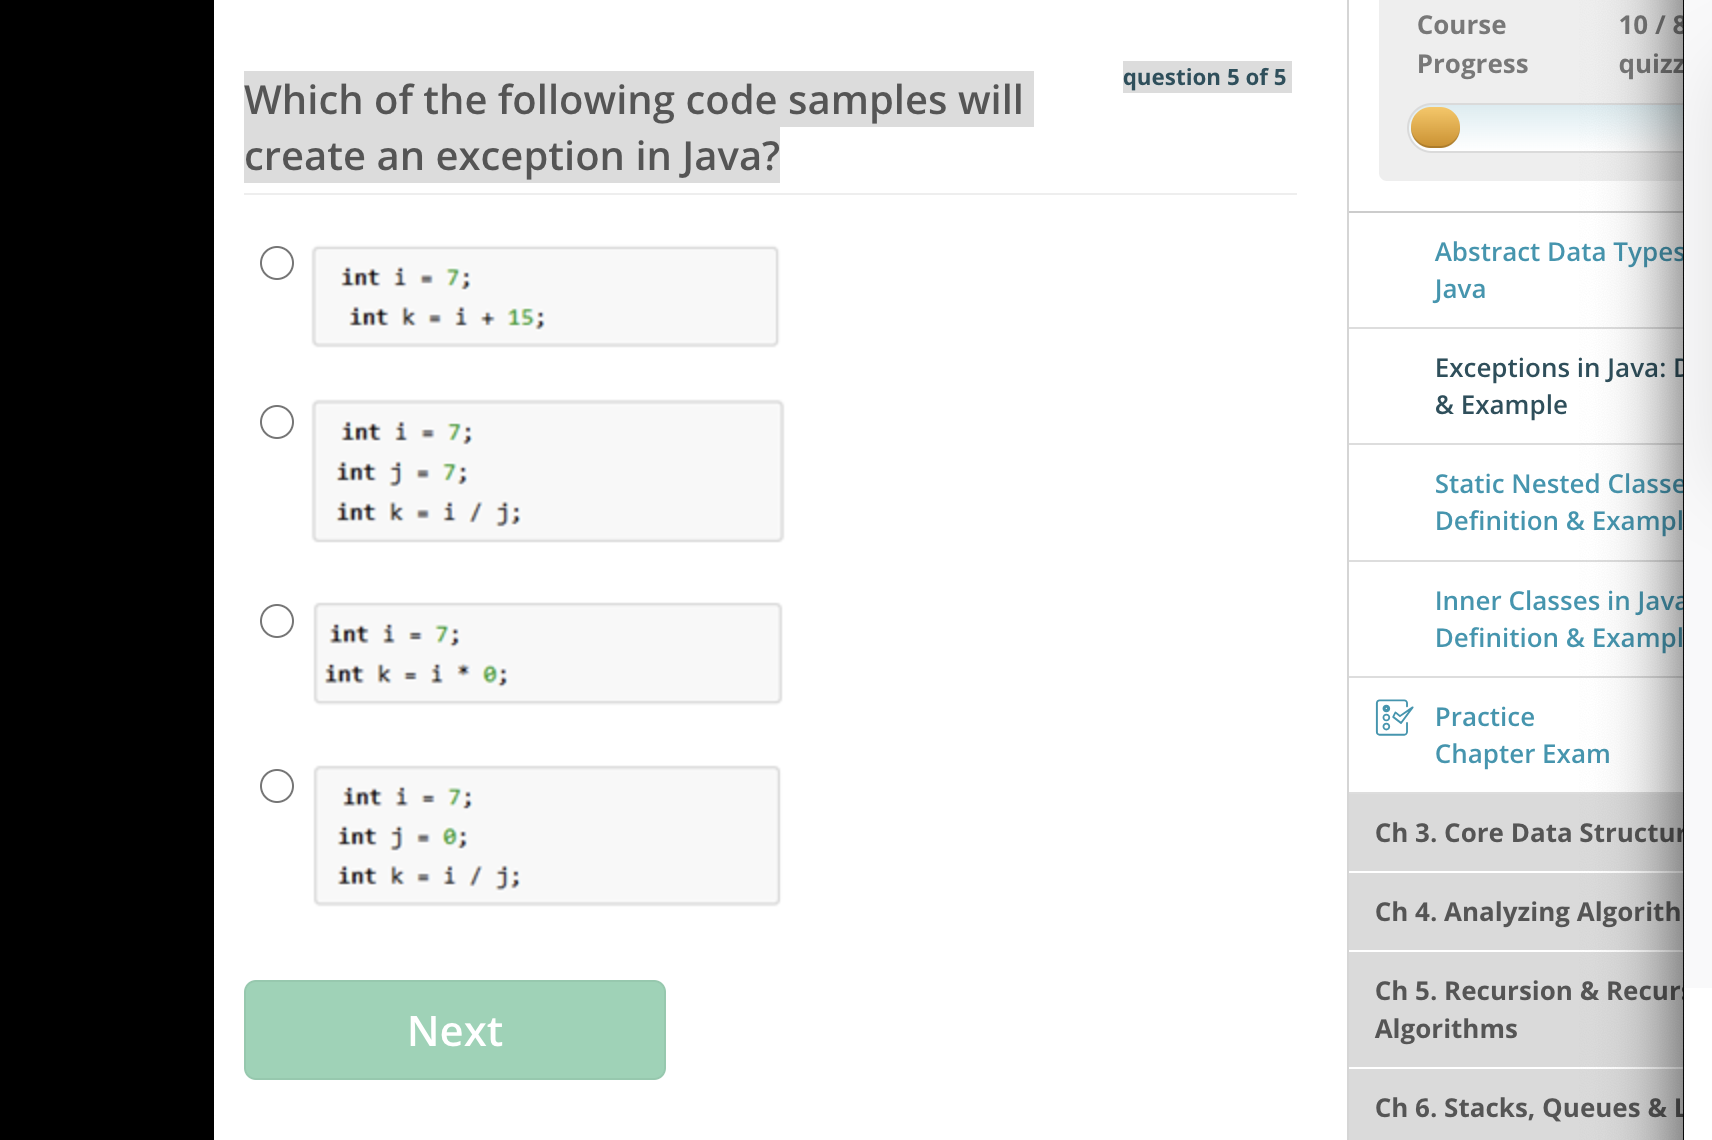
Task: Open the Practice Chapter Exam
Action: coord(1520,735)
